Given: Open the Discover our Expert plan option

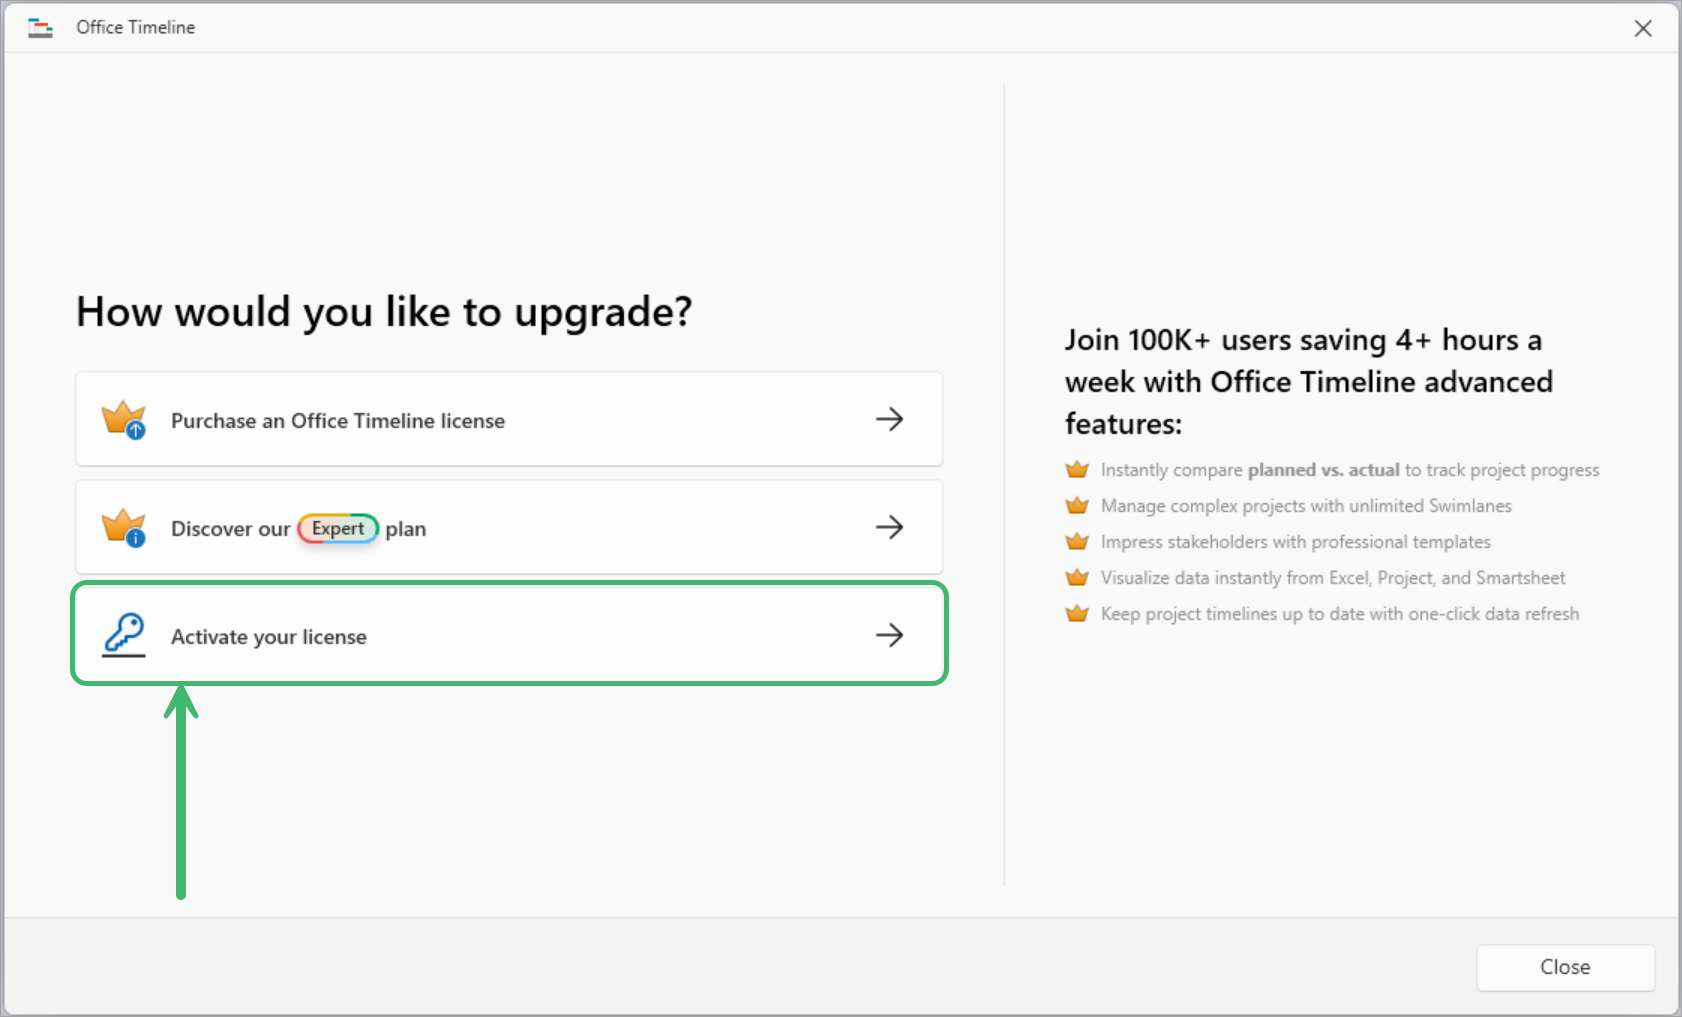Looking at the screenshot, I should pyautogui.click(x=508, y=527).
